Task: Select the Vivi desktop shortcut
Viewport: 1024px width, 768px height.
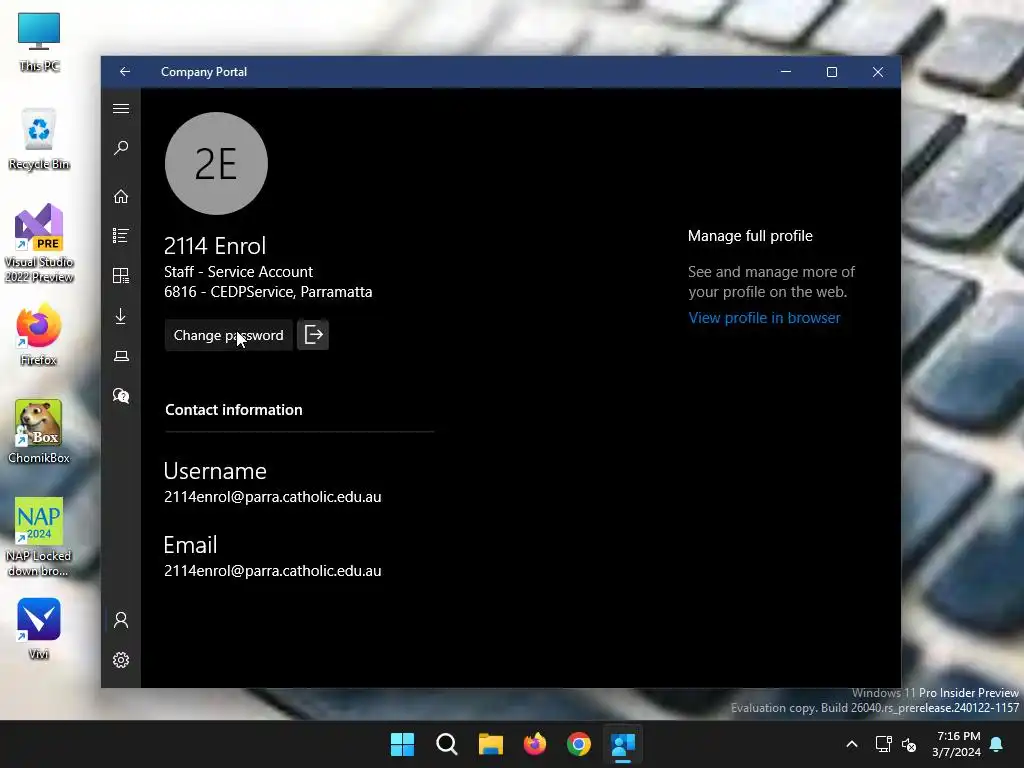Action: click(x=39, y=629)
